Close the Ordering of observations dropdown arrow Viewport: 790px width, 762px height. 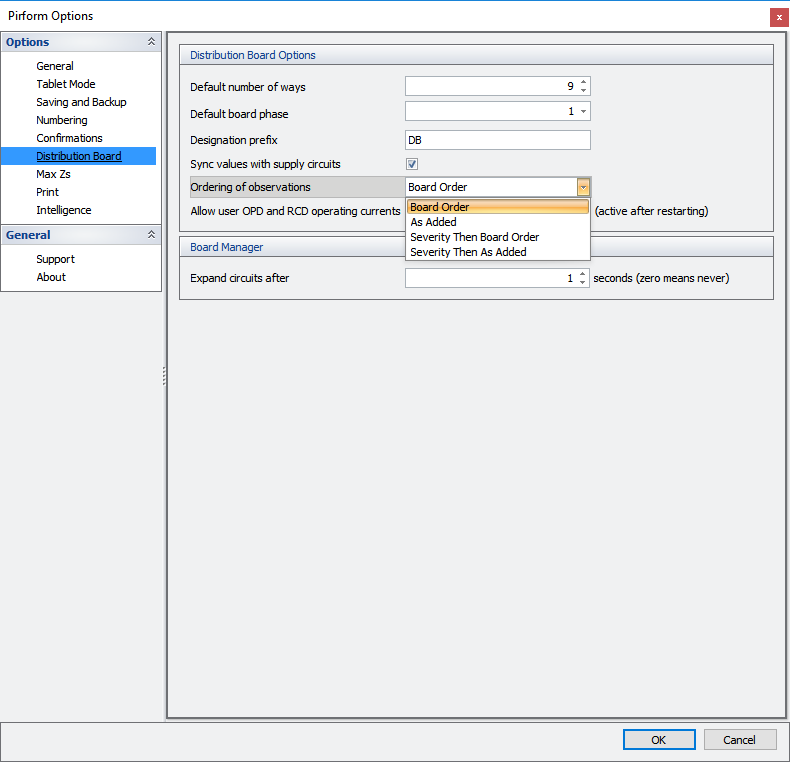point(583,187)
